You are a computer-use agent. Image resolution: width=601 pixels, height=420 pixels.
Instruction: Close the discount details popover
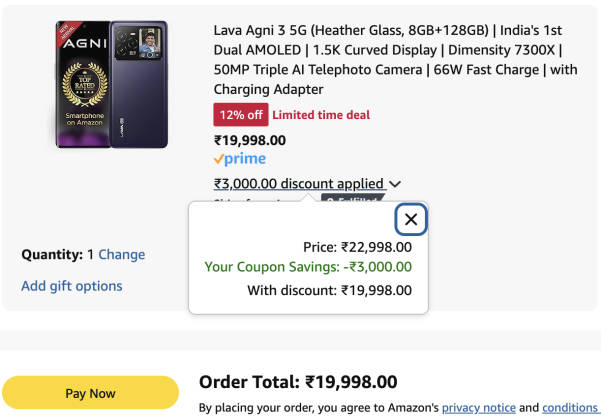tap(411, 220)
